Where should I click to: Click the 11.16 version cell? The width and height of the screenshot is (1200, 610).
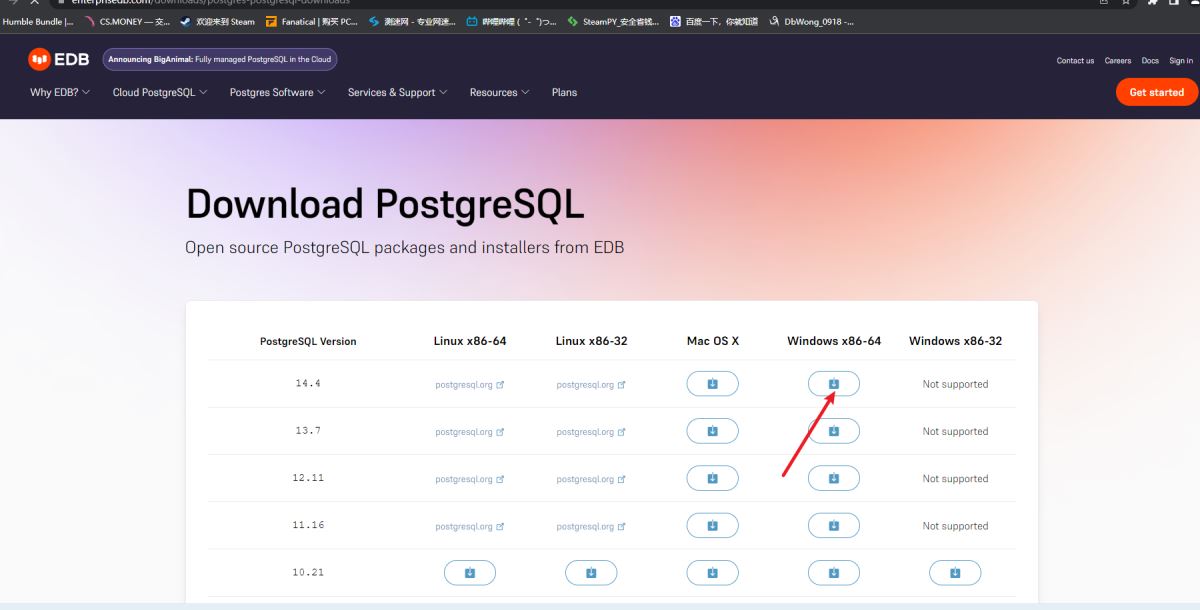(x=308, y=525)
